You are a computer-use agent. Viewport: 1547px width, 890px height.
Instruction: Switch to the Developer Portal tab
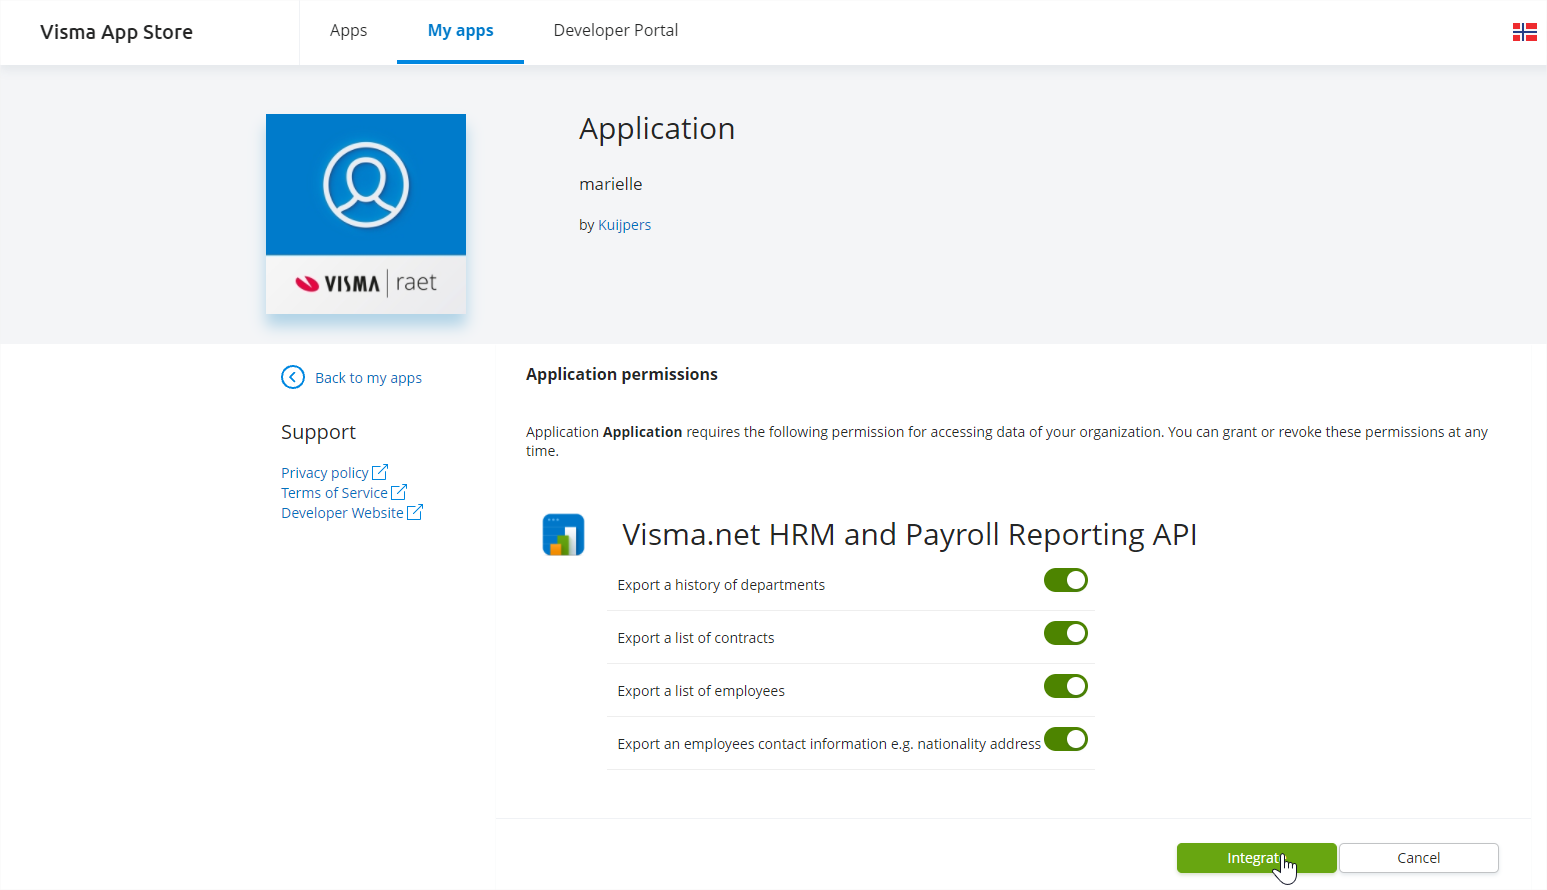(616, 31)
